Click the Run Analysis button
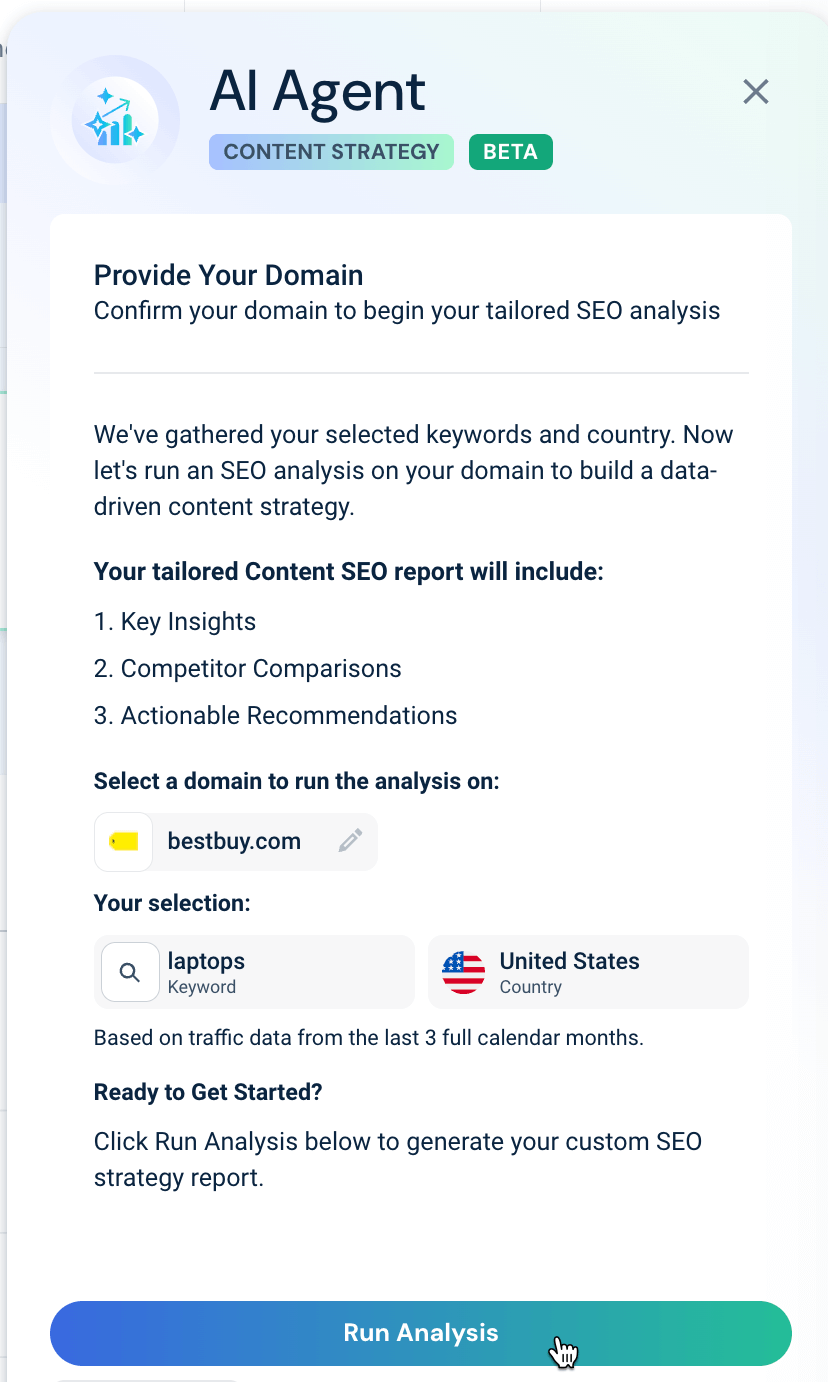Screen dimensions: 828x1382 [420, 1332]
